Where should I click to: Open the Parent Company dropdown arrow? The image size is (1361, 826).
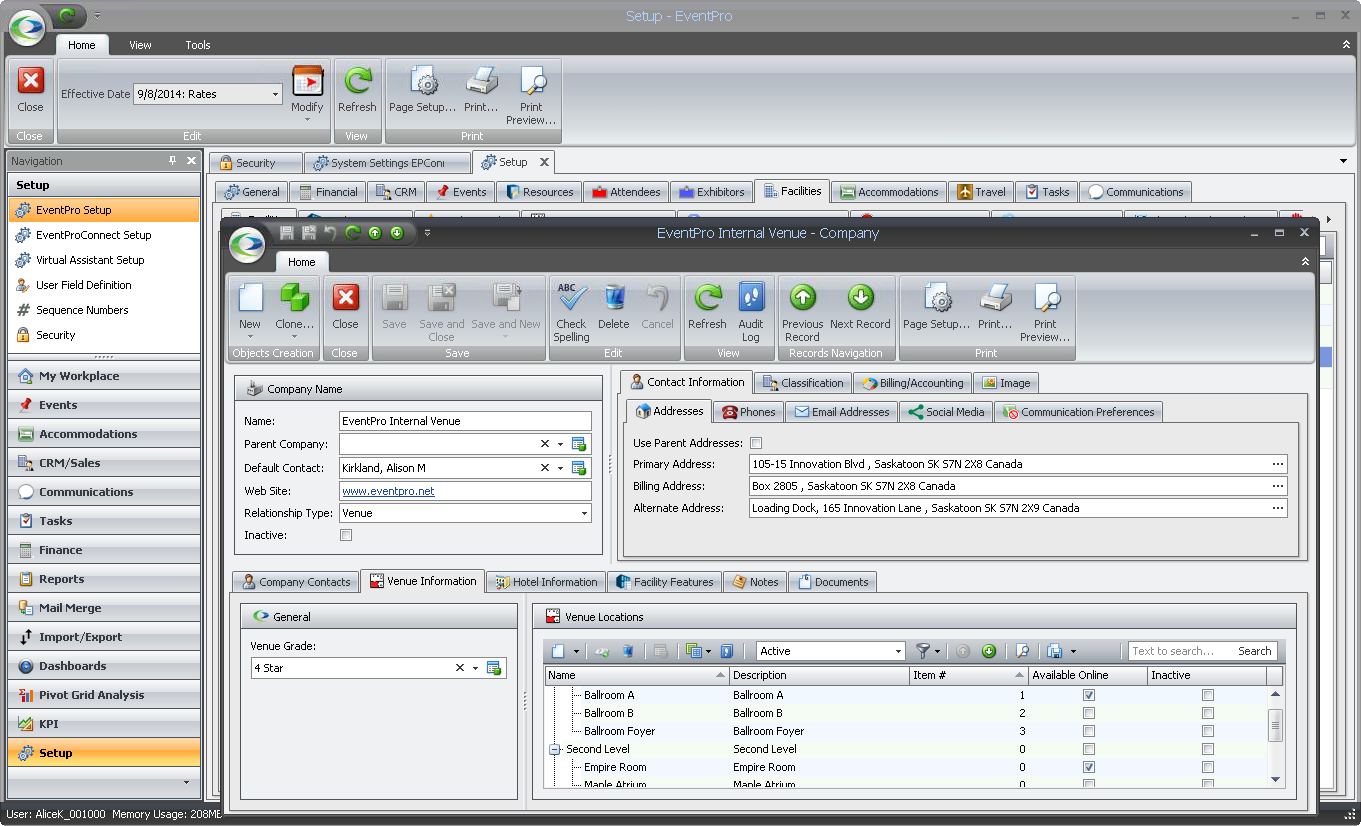click(561, 444)
